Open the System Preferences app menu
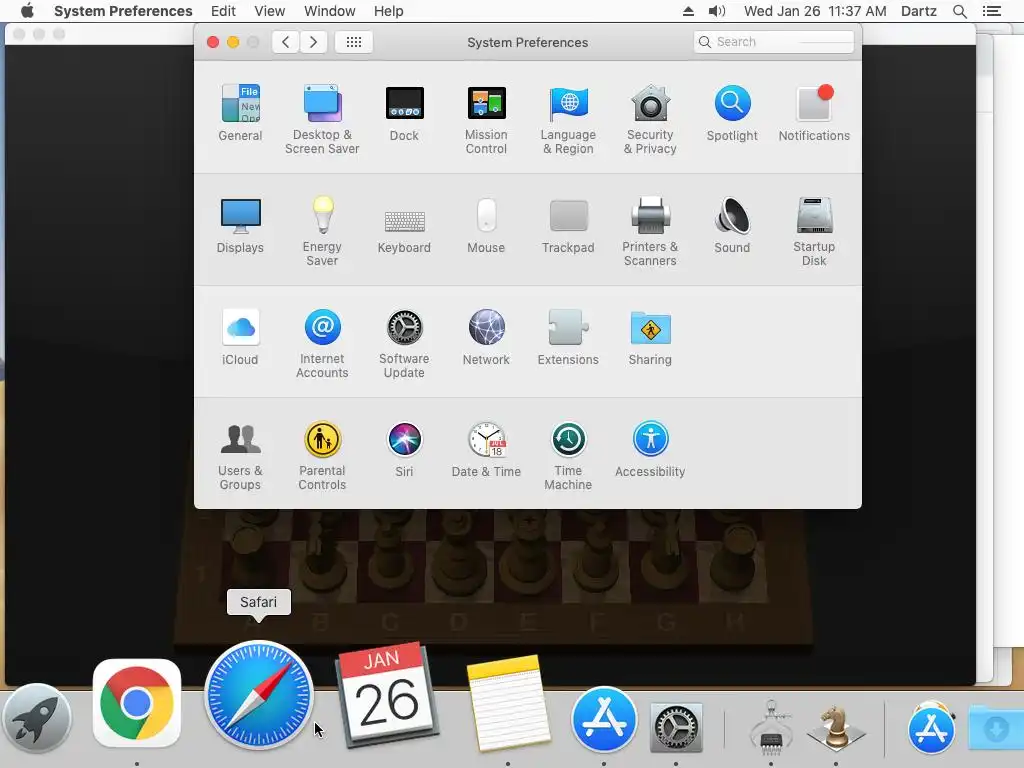 (x=123, y=11)
